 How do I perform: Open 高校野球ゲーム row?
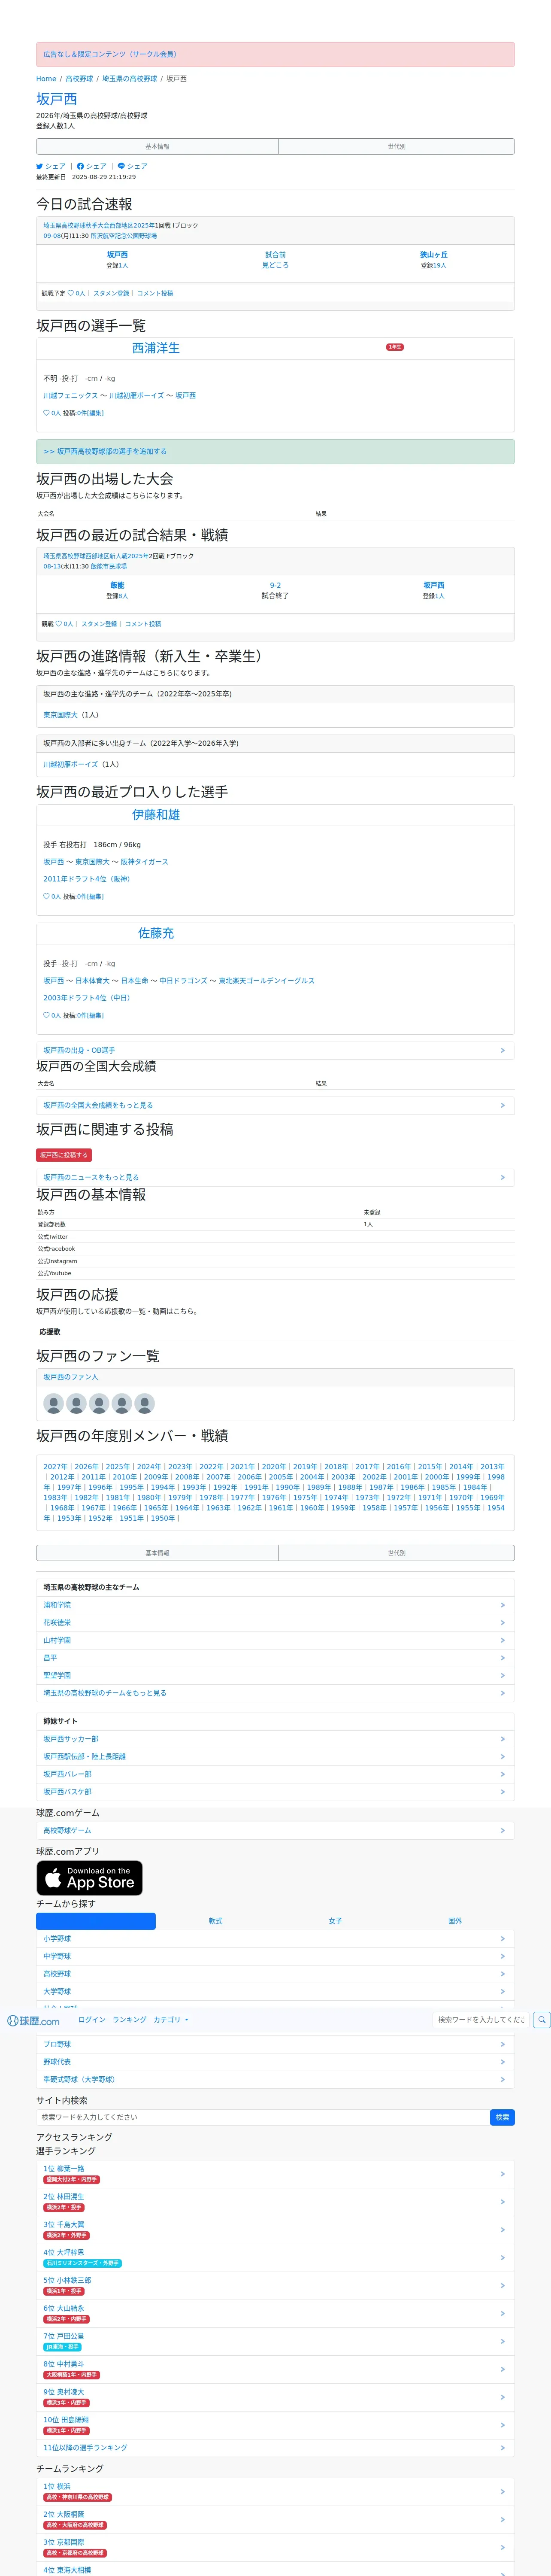tap(275, 1830)
